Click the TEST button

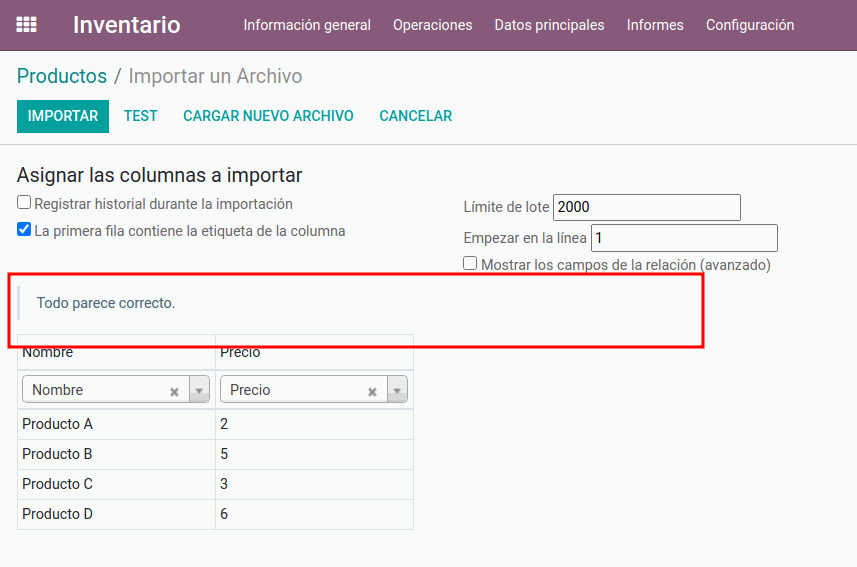pos(140,116)
